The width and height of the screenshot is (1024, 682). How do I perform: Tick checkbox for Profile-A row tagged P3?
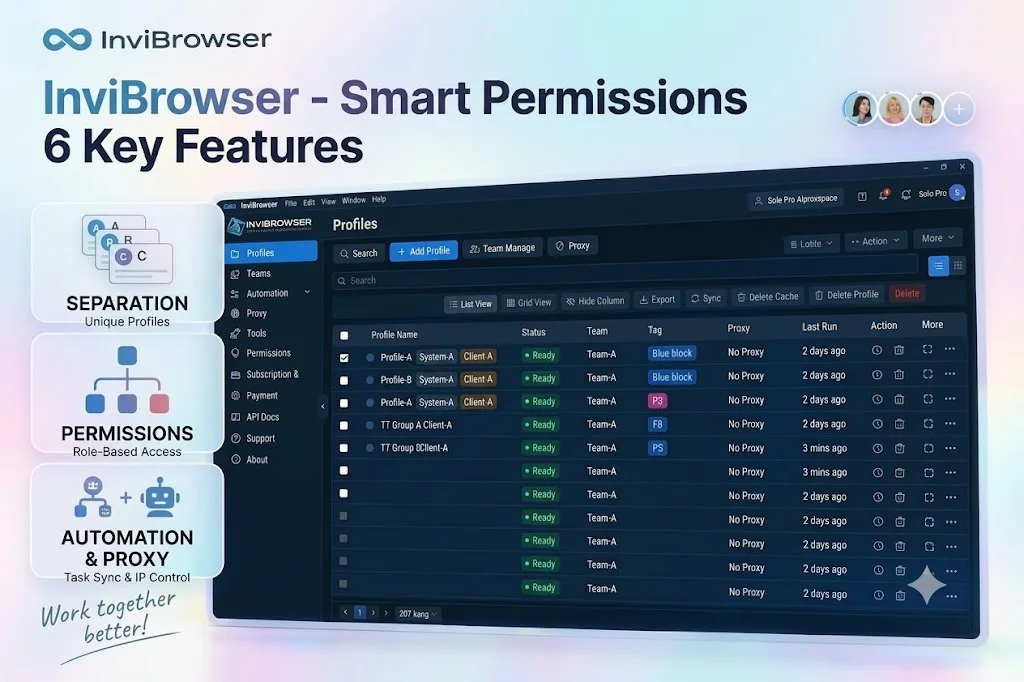(x=344, y=403)
